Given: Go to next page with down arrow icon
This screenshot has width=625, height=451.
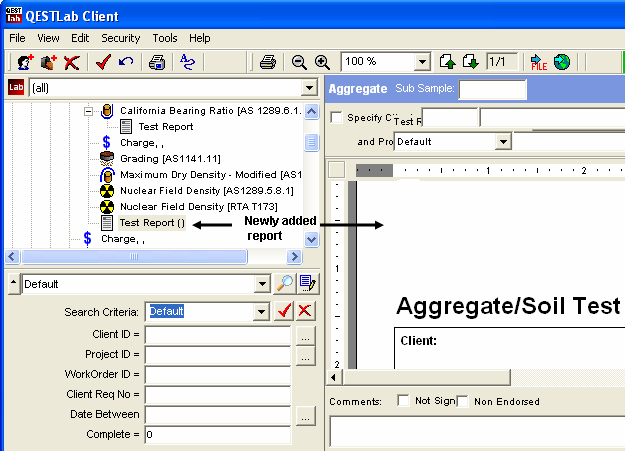Looking at the screenshot, I should pos(471,62).
